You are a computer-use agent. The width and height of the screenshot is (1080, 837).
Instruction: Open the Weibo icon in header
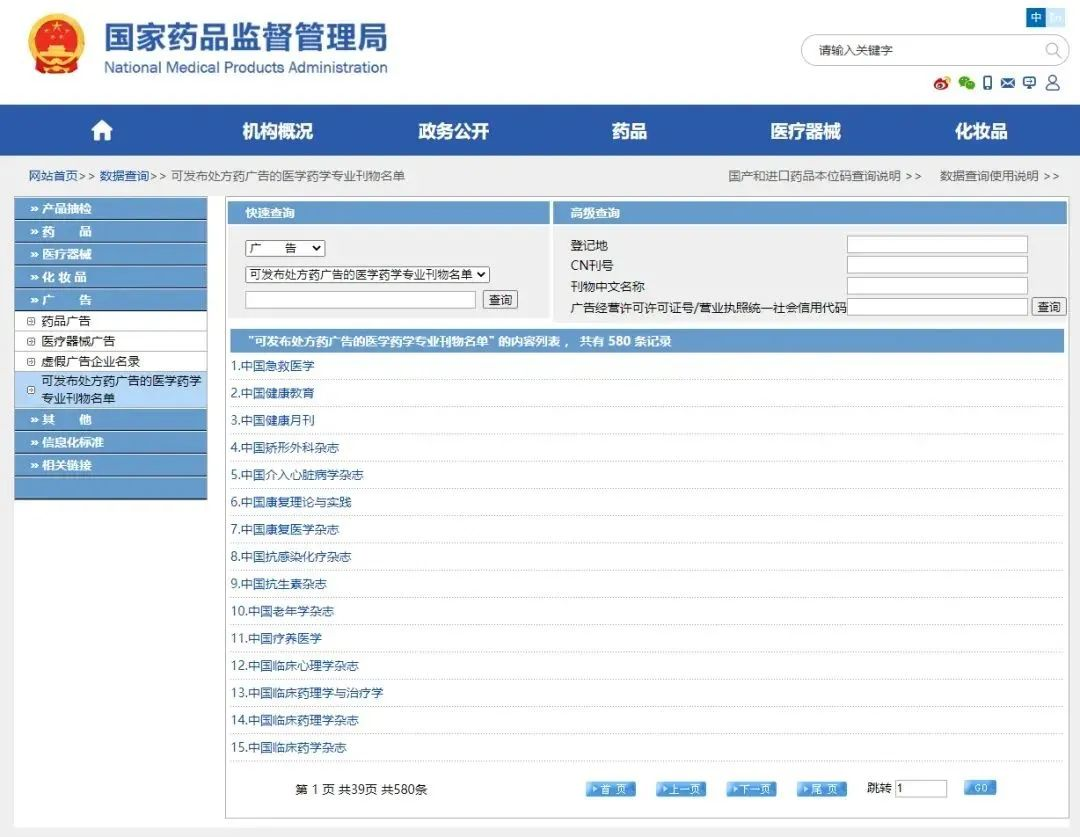[x=942, y=83]
